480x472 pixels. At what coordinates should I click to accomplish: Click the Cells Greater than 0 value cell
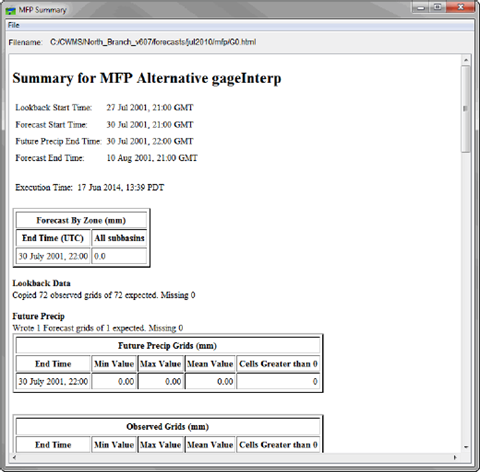tap(278, 381)
